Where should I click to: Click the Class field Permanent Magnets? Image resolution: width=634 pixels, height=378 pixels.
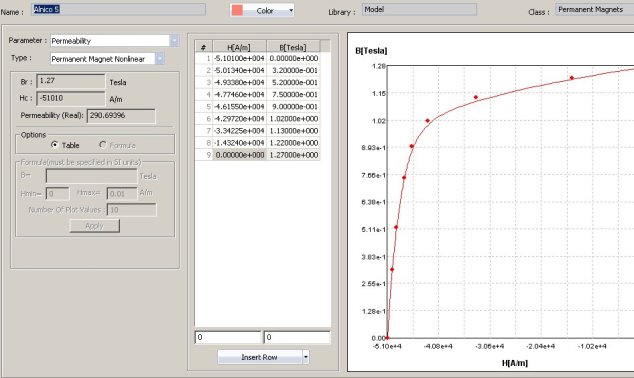[x=594, y=10]
